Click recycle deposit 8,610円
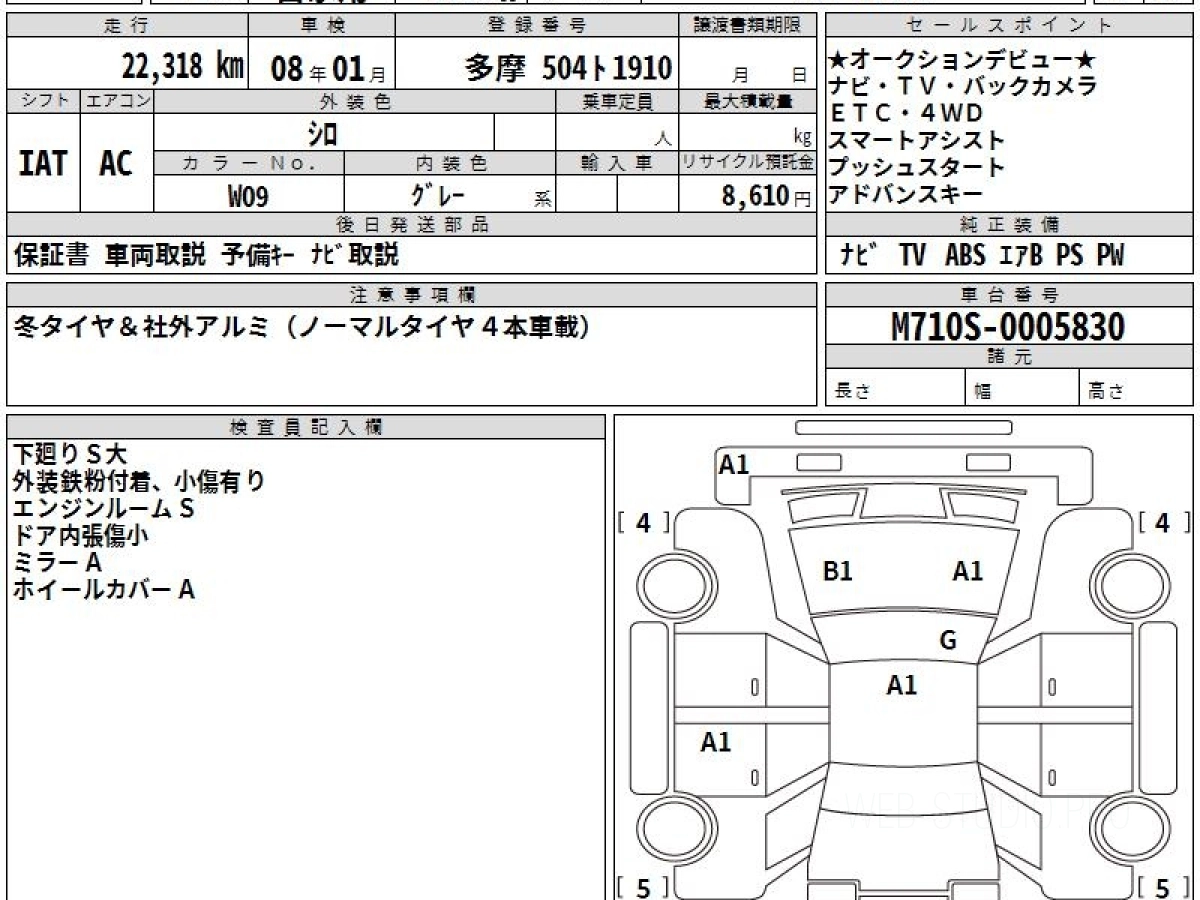 [x=766, y=196]
